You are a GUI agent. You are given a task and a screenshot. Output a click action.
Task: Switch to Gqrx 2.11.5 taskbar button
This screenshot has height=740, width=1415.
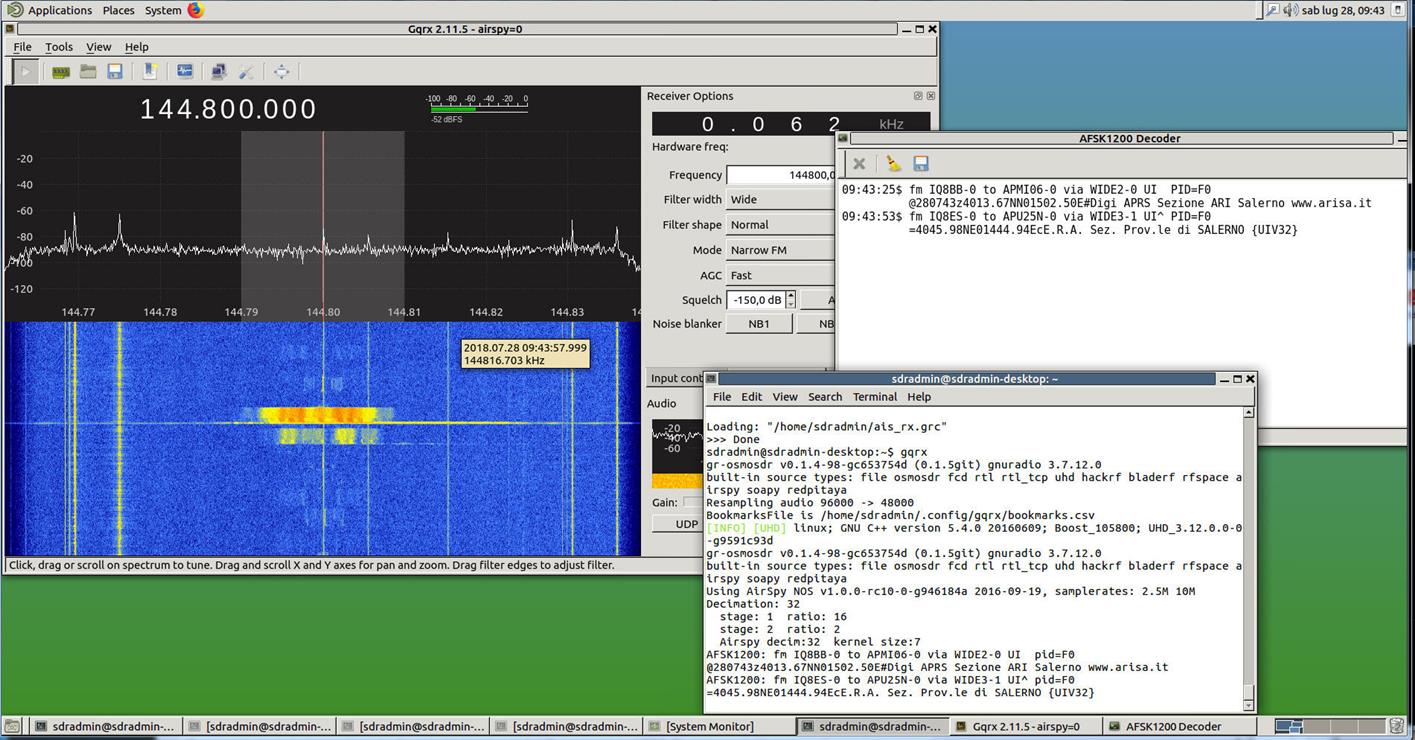pos(1024,726)
